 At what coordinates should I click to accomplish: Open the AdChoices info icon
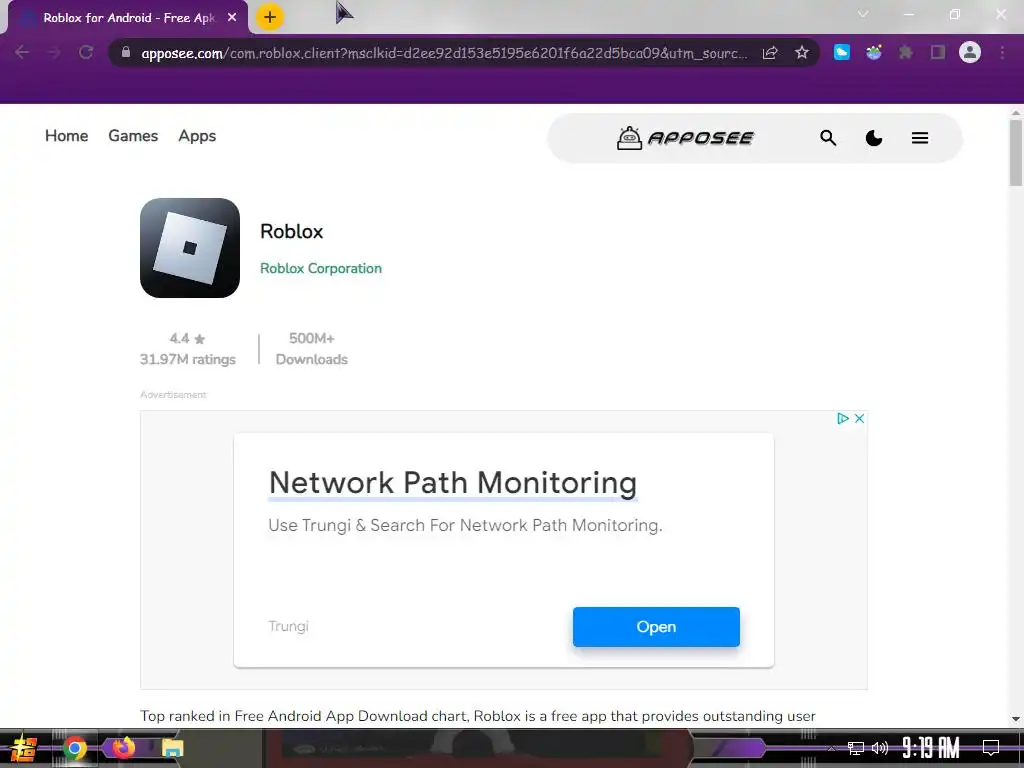click(842, 418)
